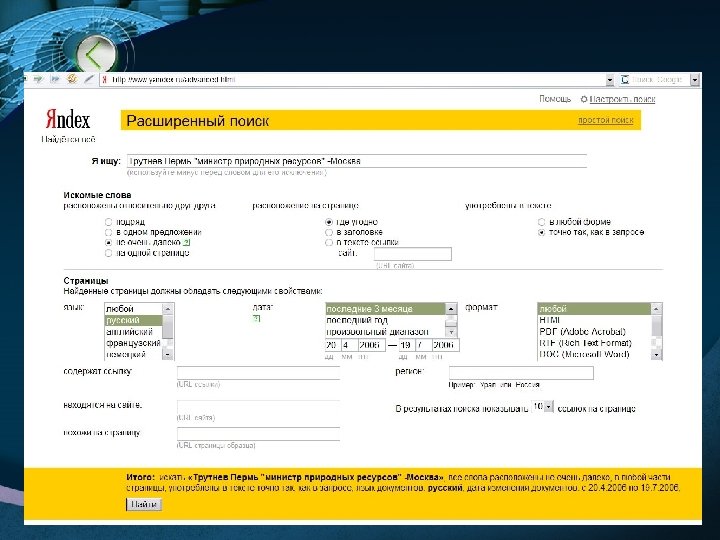Image resolution: width=720 pixels, height=540 pixels.
Task: Click the round green back arrow button
Action: click(96, 55)
